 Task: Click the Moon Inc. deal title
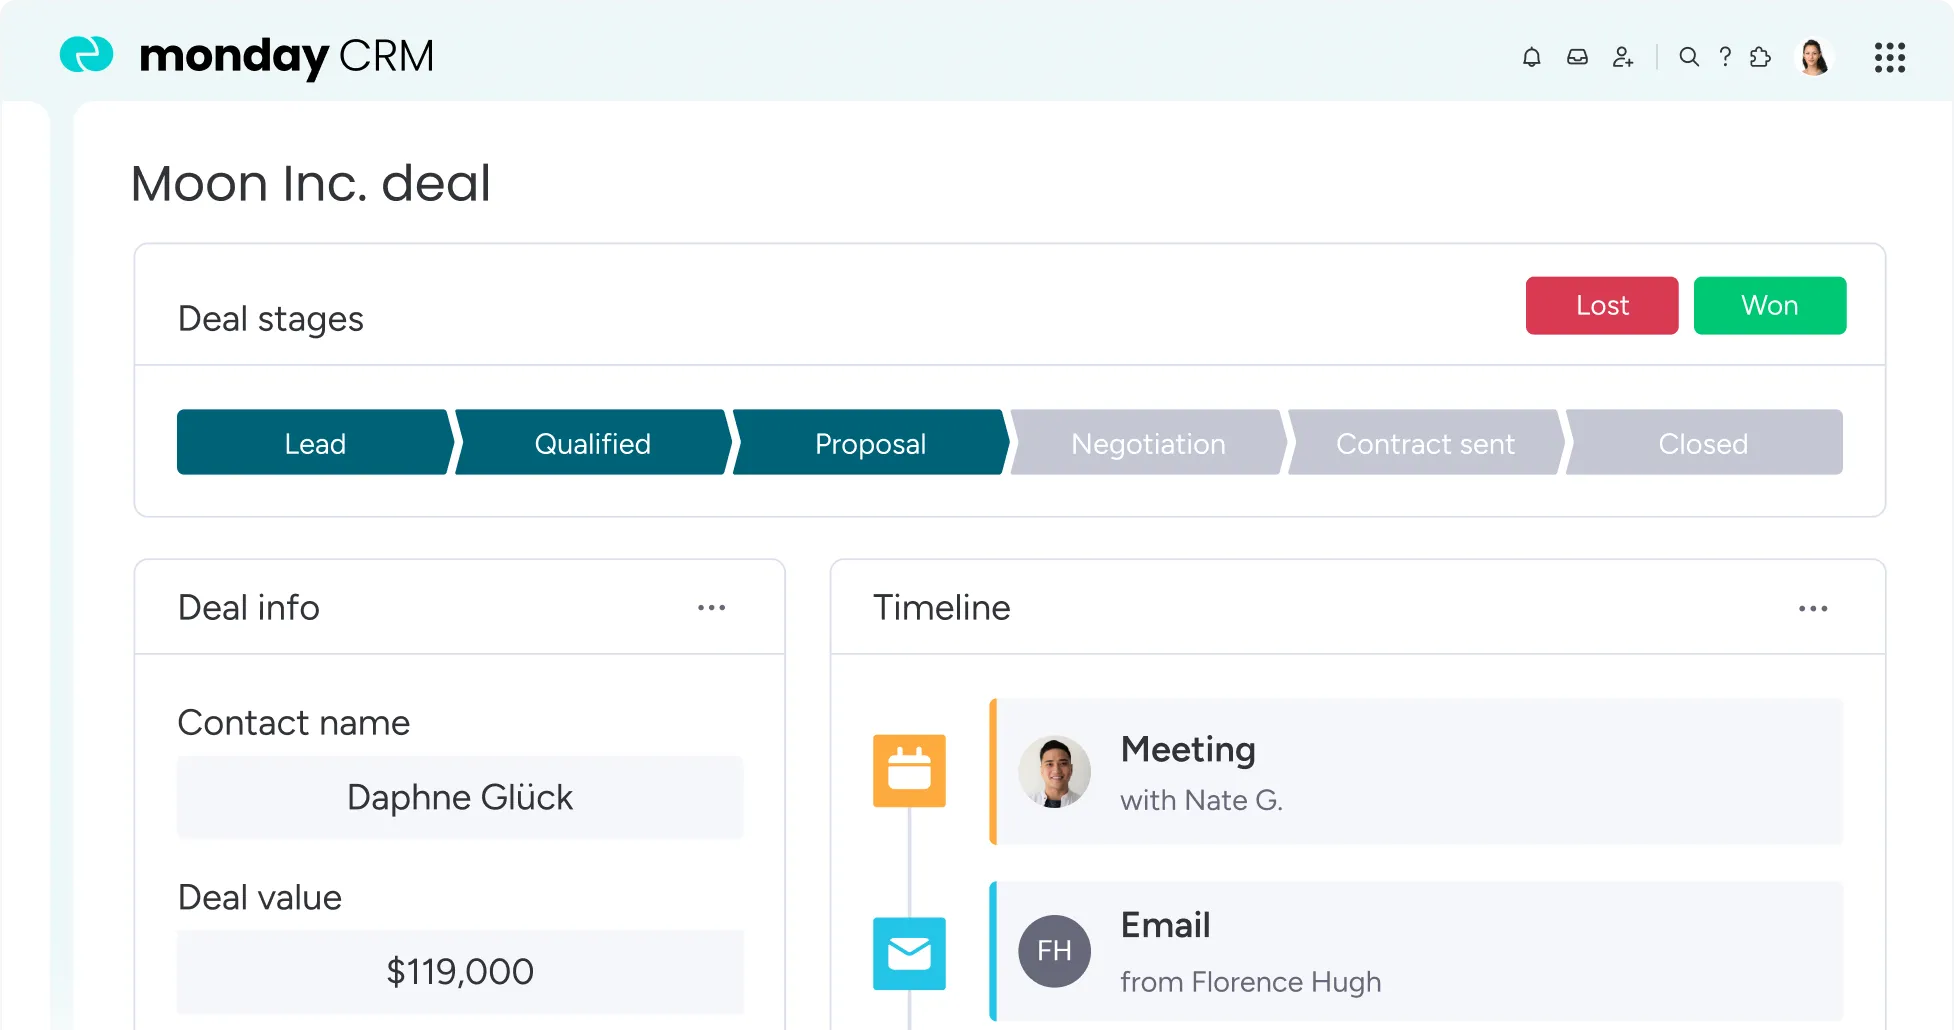tap(311, 183)
